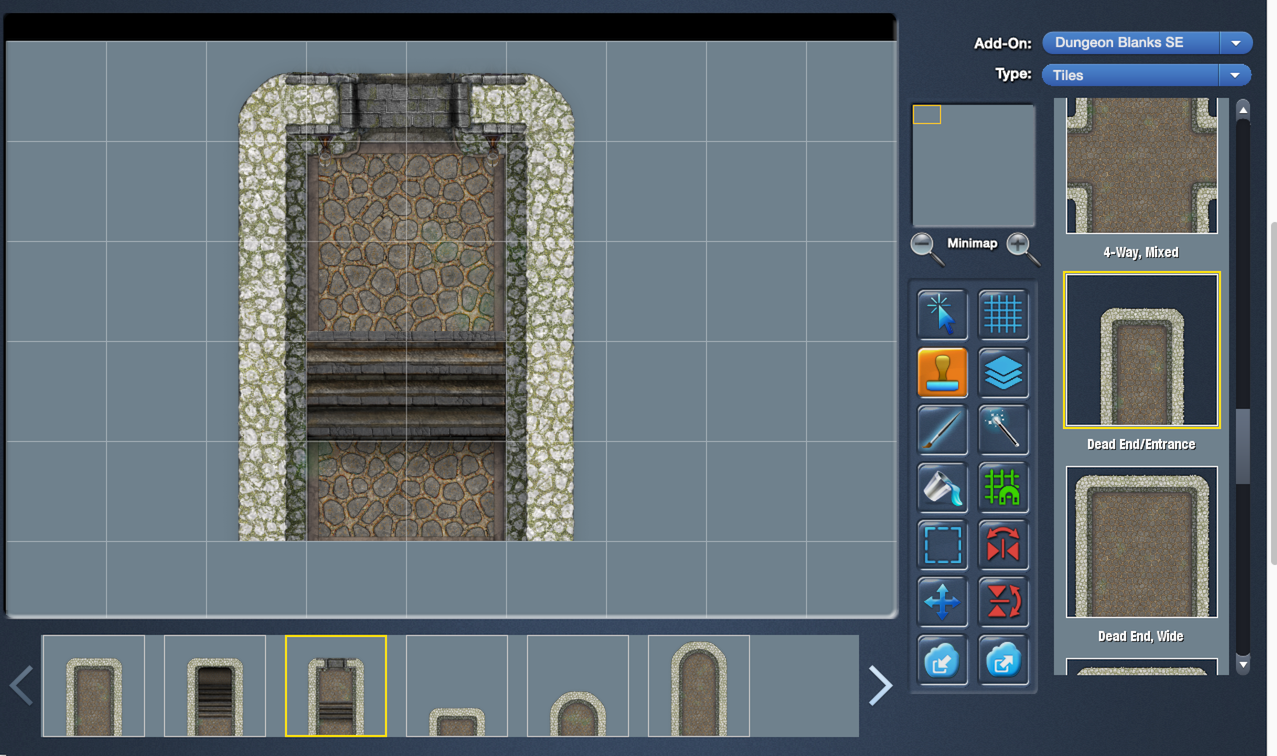Viewport: 1277px width, 756px height.
Task: Activate the orange stamp tool
Action: coord(942,373)
